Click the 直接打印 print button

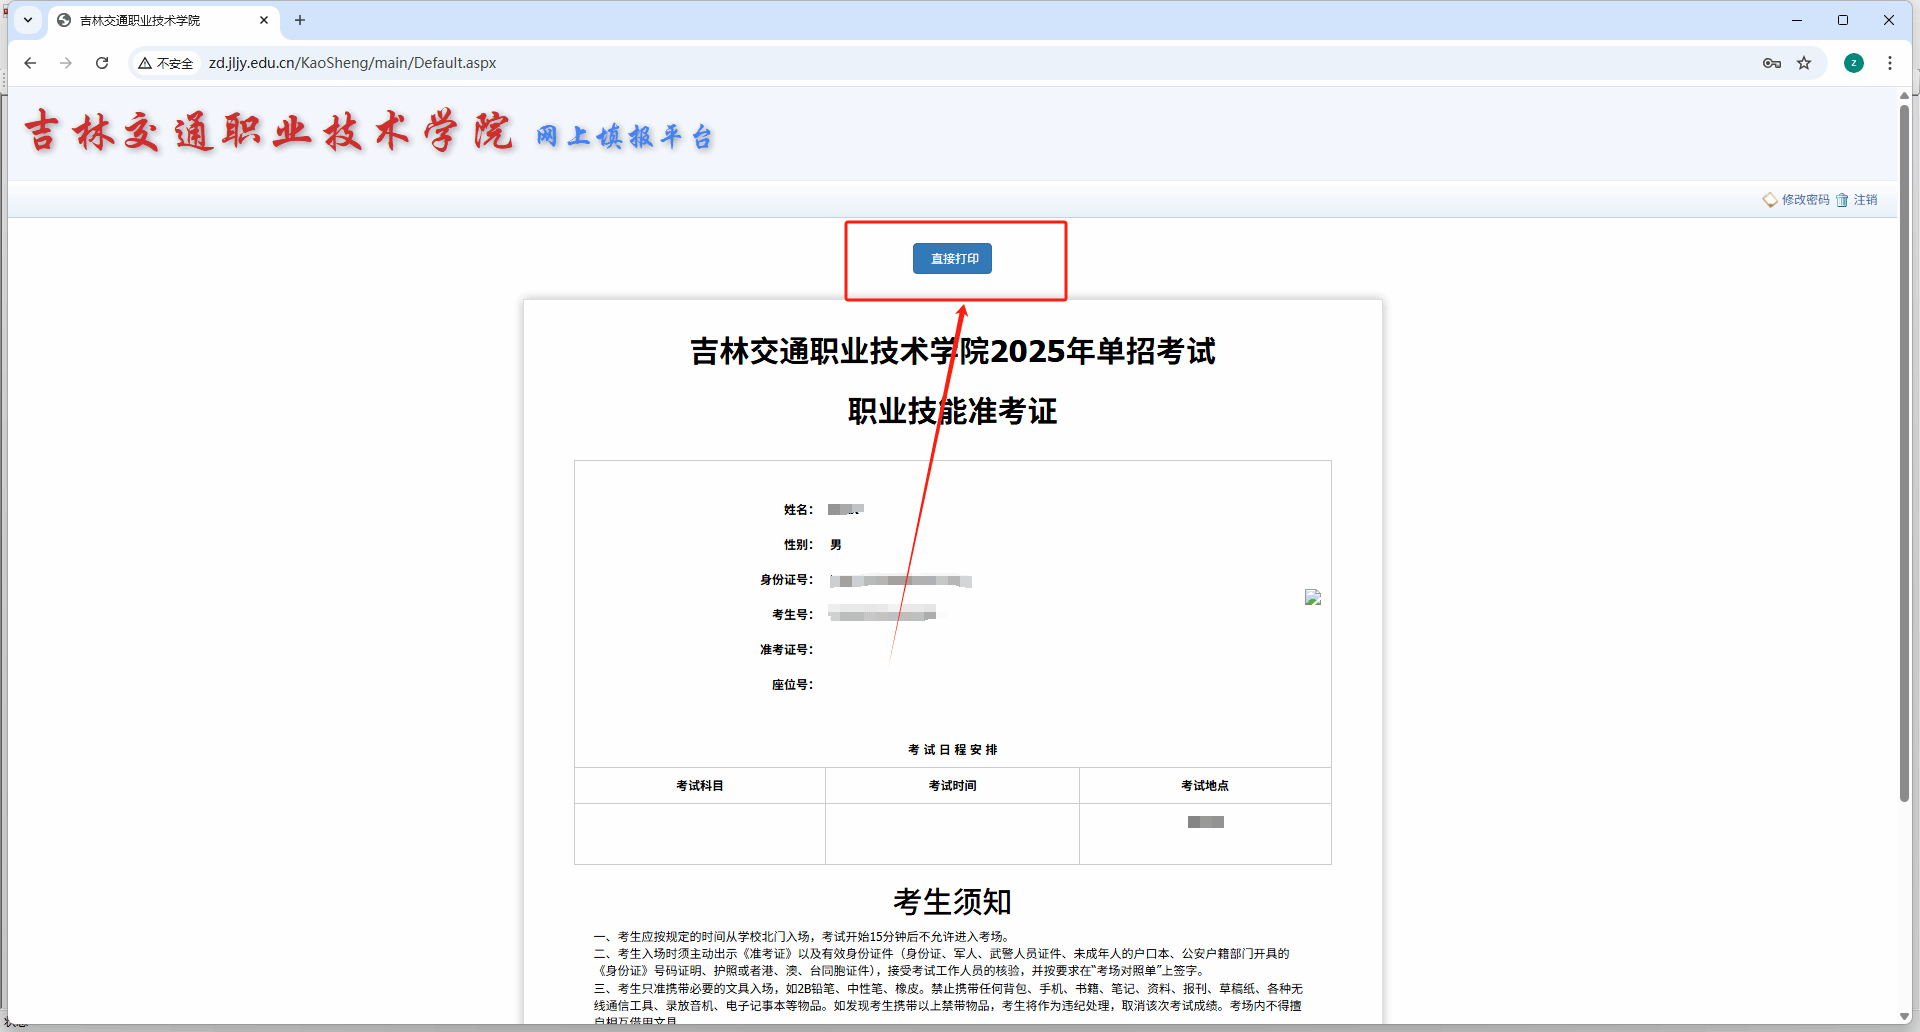(952, 259)
